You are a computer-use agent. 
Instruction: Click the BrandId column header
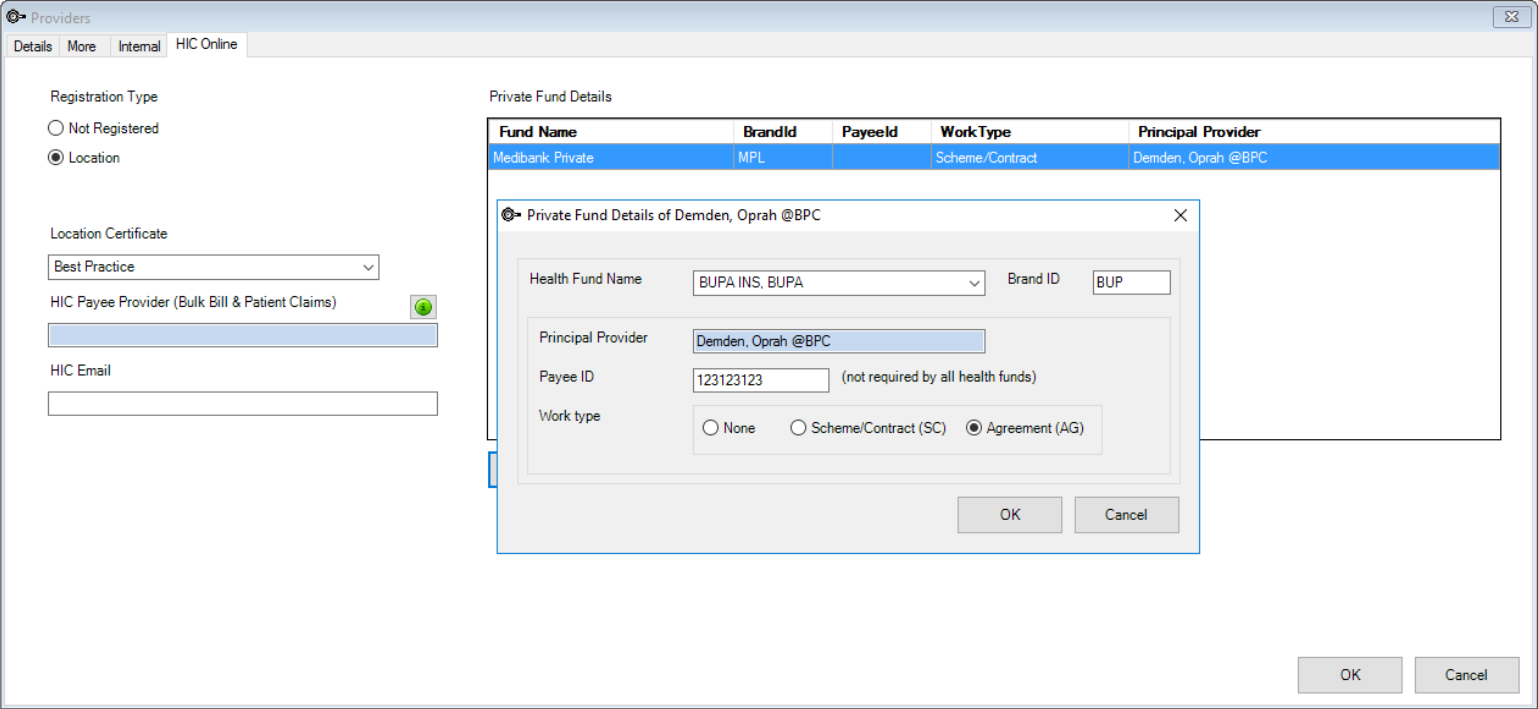(x=783, y=132)
